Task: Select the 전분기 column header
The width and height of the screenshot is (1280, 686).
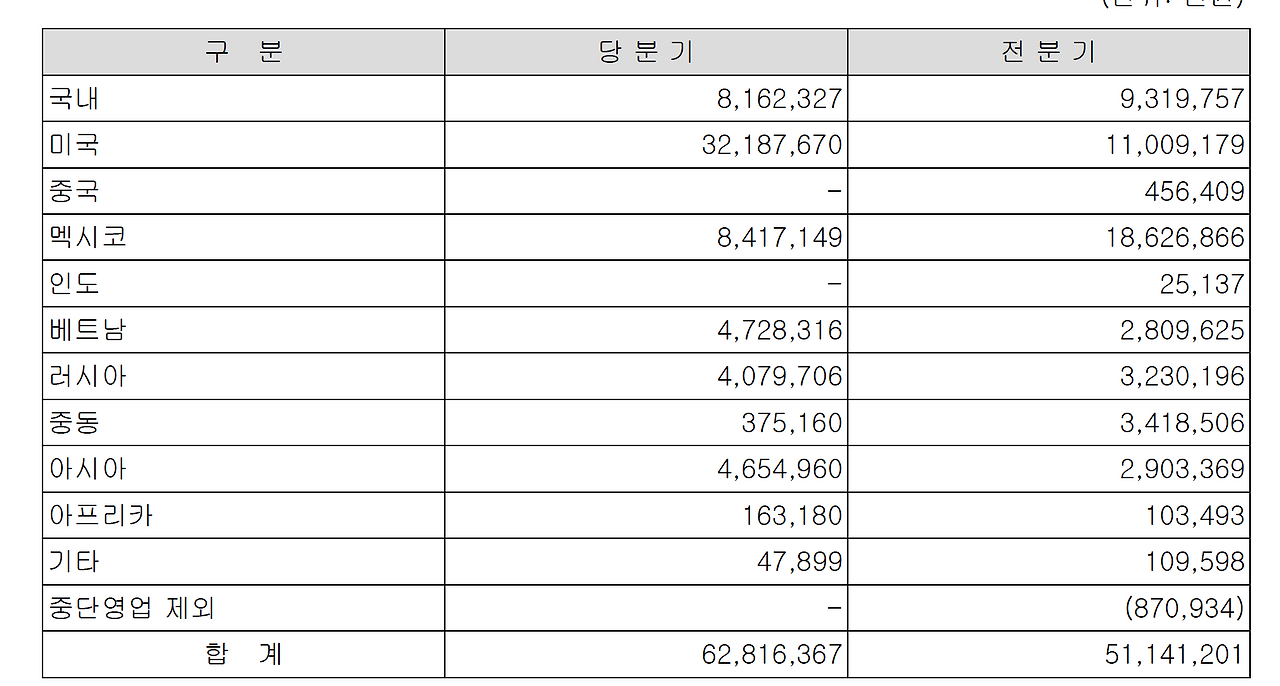Action: 1049,52
